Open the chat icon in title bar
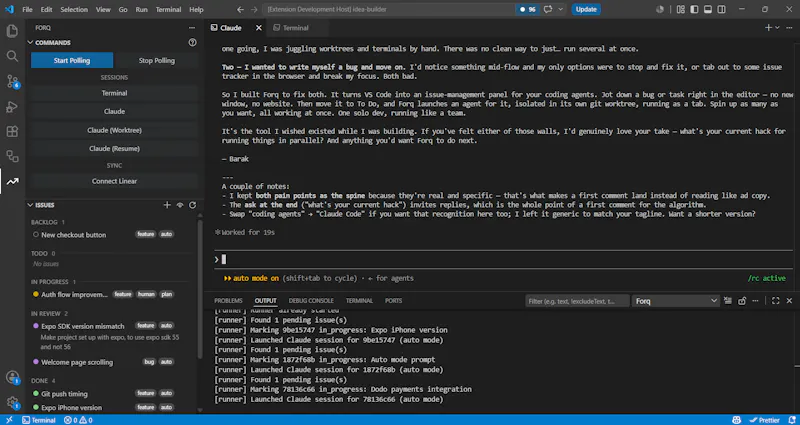Image resolution: width=800 pixels, height=425 pixels. click(548, 9)
